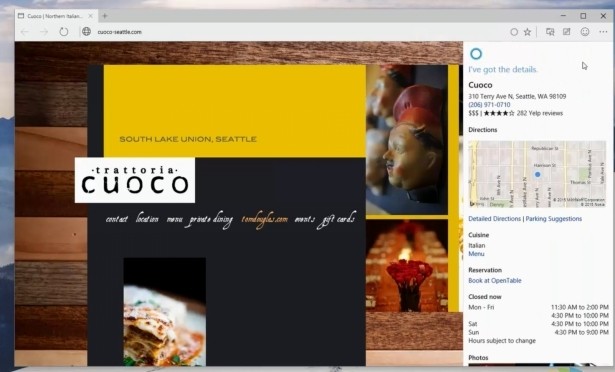Click the Closed now status text
The height and width of the screenshot is (372, 615).
tap(485, 297)
